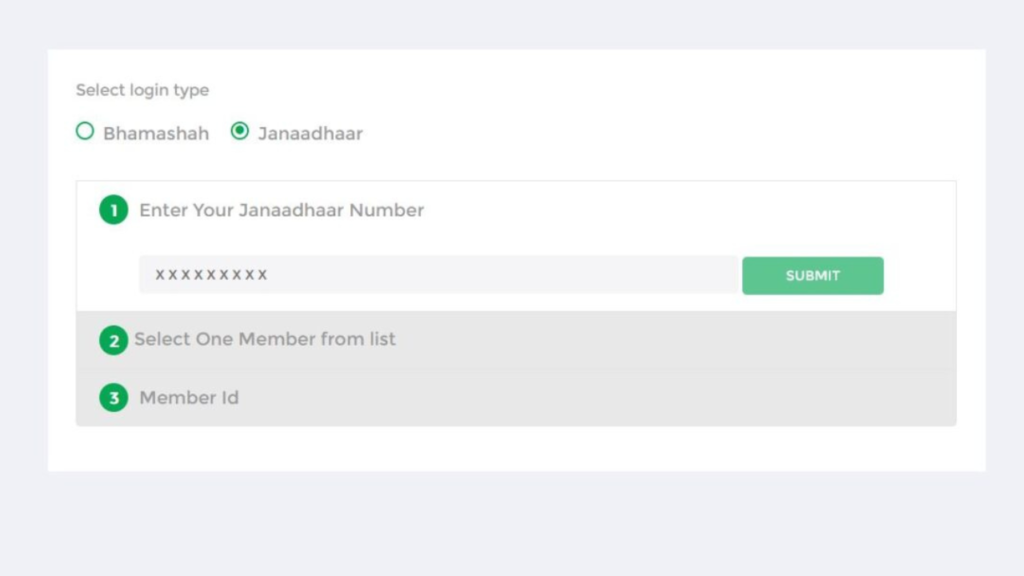Choose login type via Bhamashah label text
Screen dimensions: 1024x576
pyautogui.click(x=156, y=133)
